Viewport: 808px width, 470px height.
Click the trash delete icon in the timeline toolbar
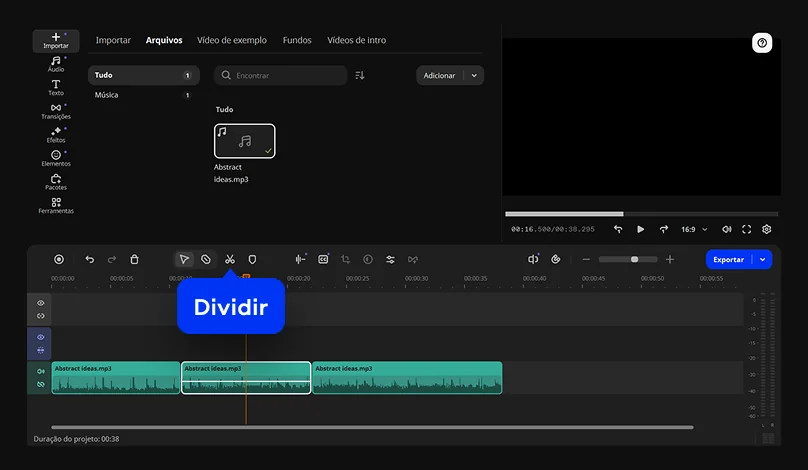coord(135,259)
